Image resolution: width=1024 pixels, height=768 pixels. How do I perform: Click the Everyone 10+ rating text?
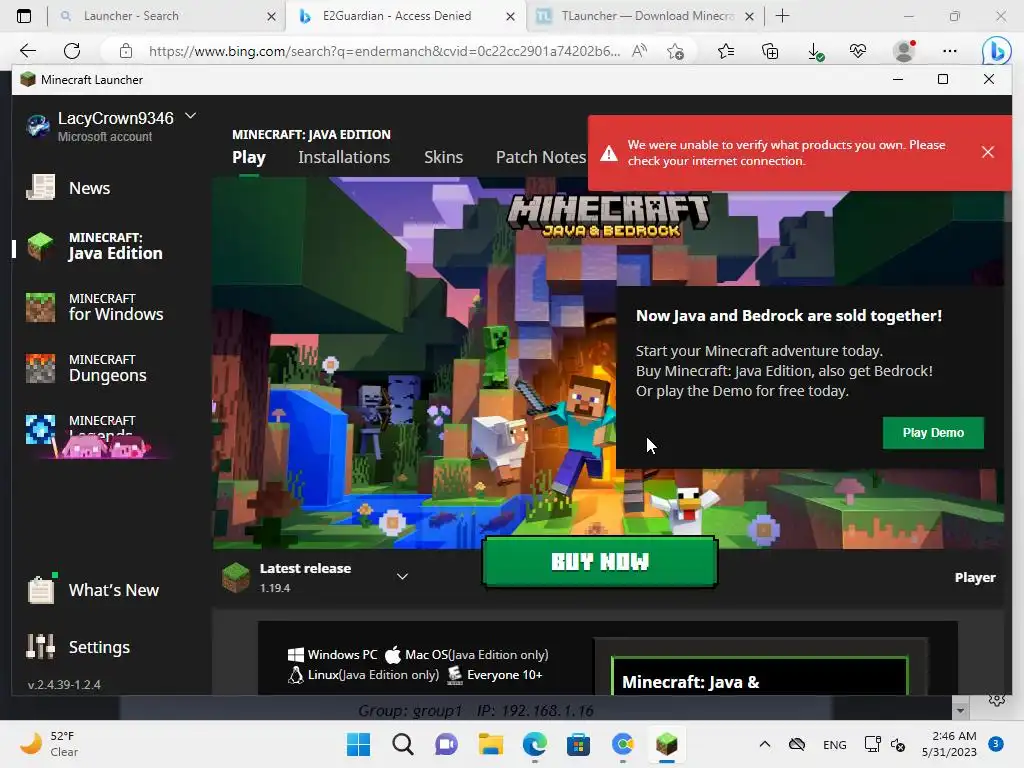[504, 675]
